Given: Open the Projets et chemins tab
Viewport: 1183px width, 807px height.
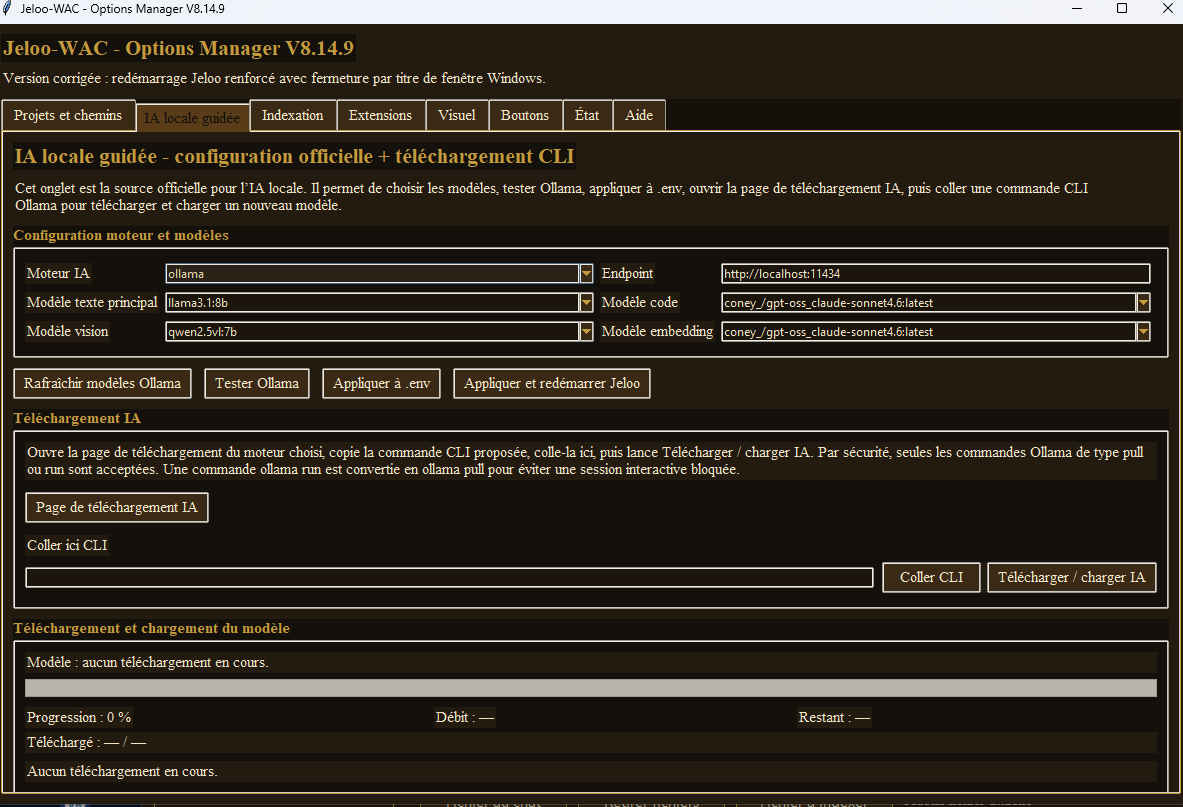Looking at the screenshot, I should 68,115.
